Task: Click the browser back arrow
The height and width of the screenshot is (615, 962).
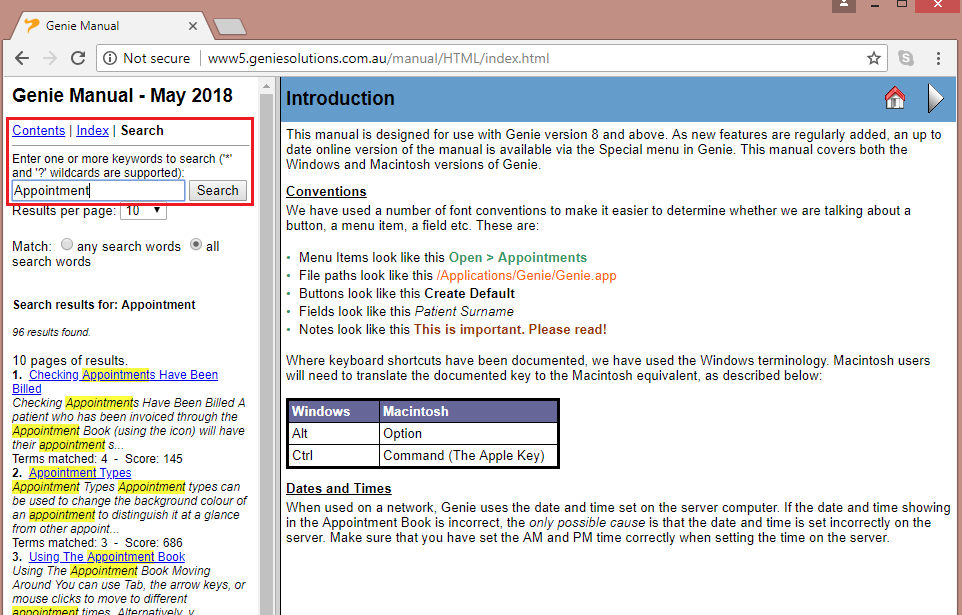Action: point(22,58)
